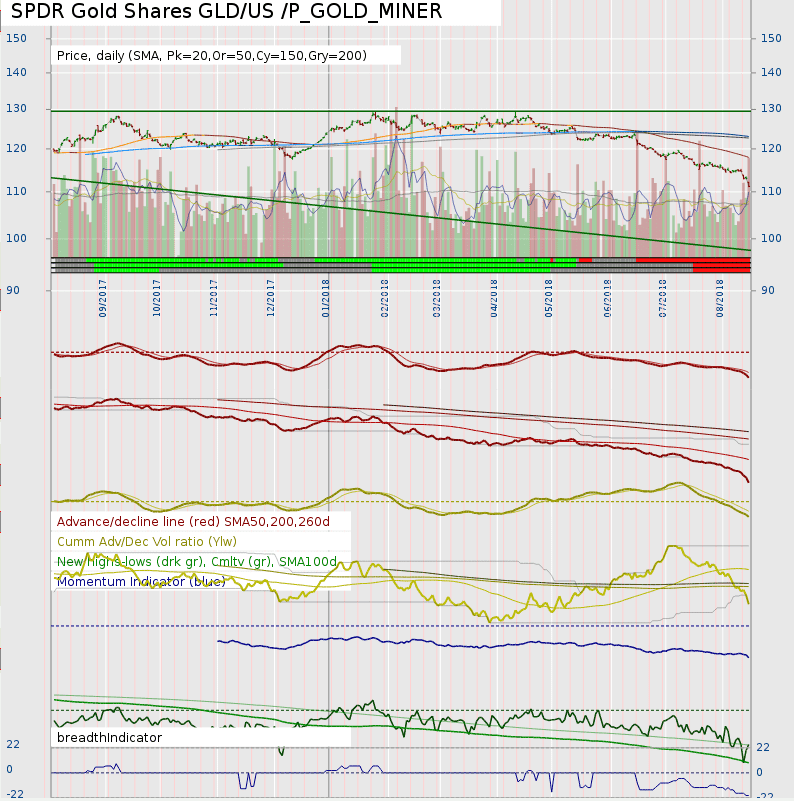Select the 130 price label on right axis
This screenshot has width=794, height=801.
[770, 108]
